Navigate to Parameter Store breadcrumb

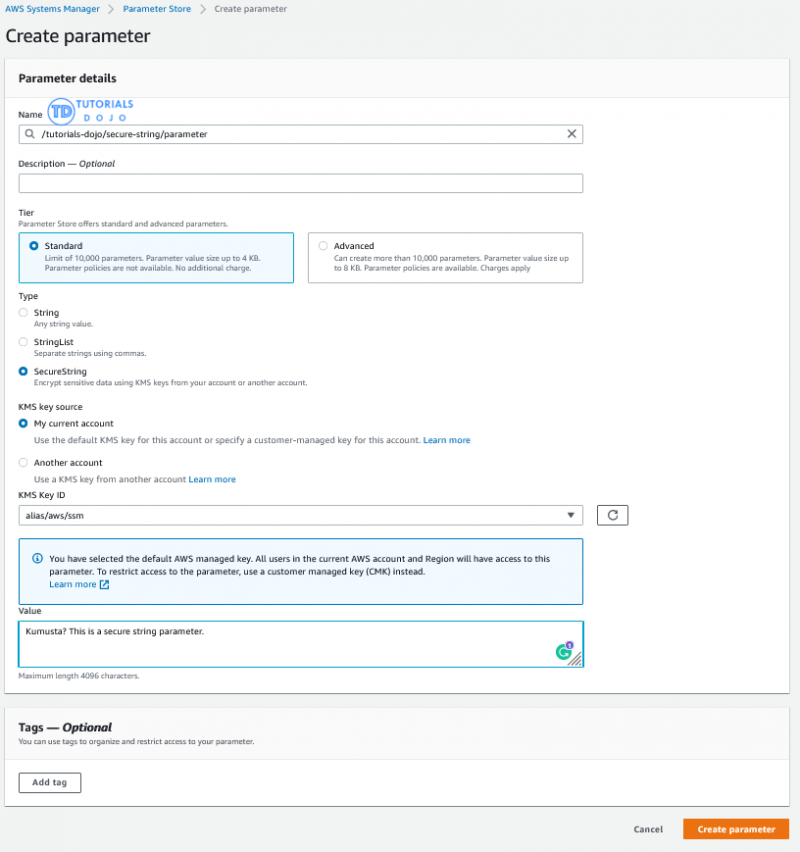point(158,9)
